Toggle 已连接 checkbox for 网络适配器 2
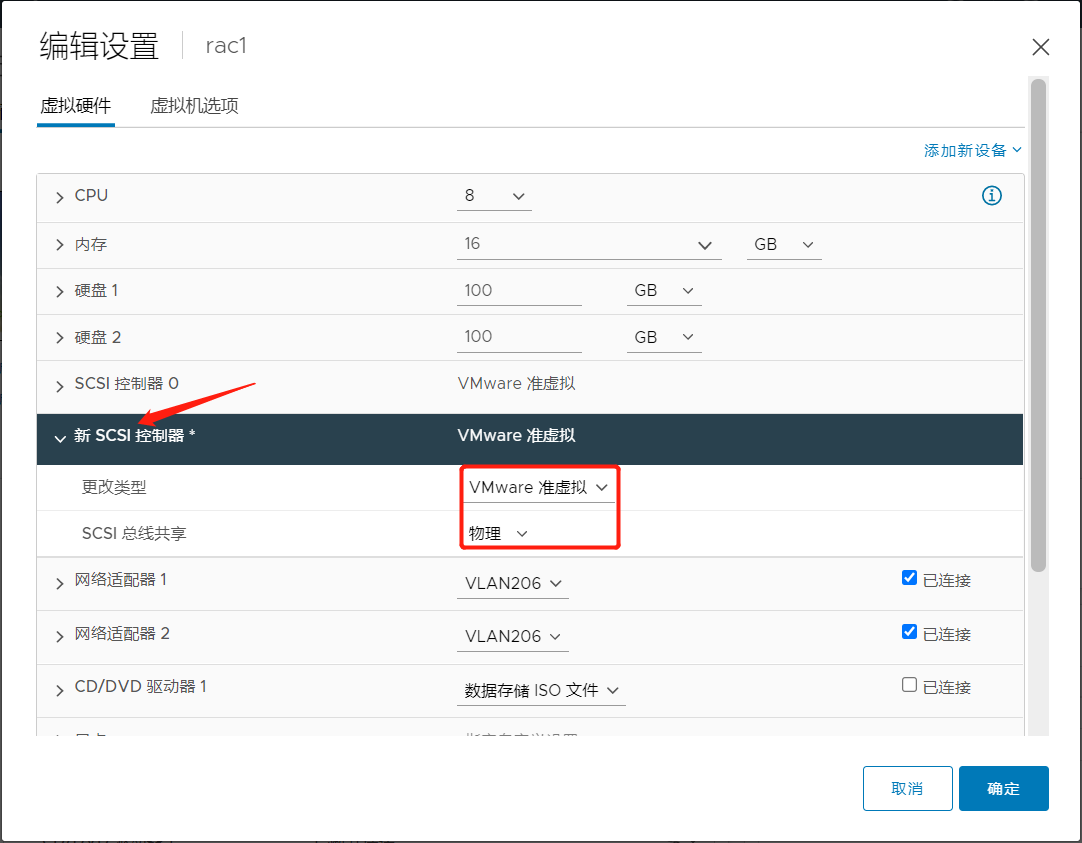Viewport: 1082px width, 843px height. click(x=909, y=632)
